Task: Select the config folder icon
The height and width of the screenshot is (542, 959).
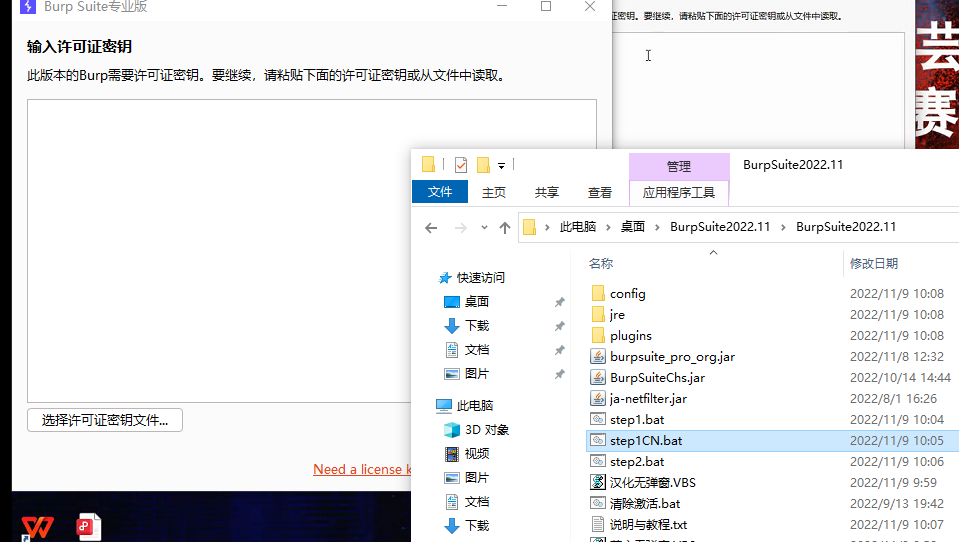Action: click(x=598, y=294)
